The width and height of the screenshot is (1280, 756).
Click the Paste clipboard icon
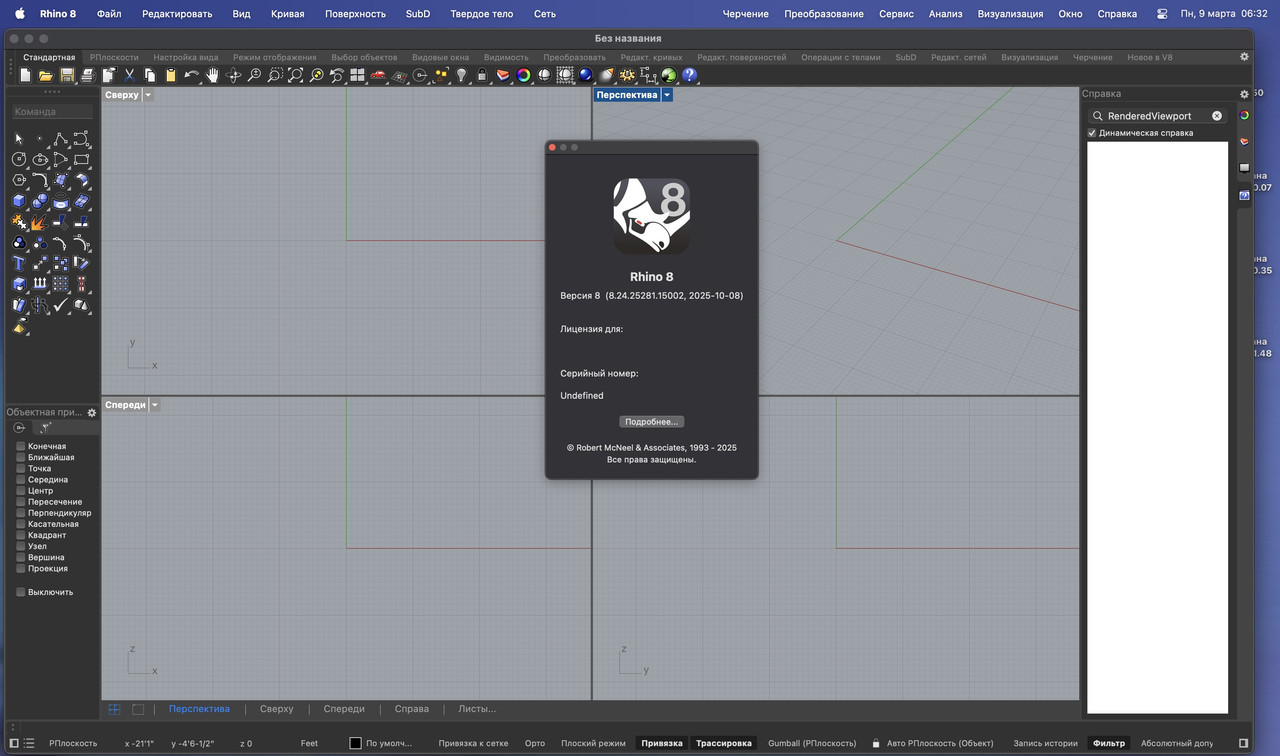point(171,75)
